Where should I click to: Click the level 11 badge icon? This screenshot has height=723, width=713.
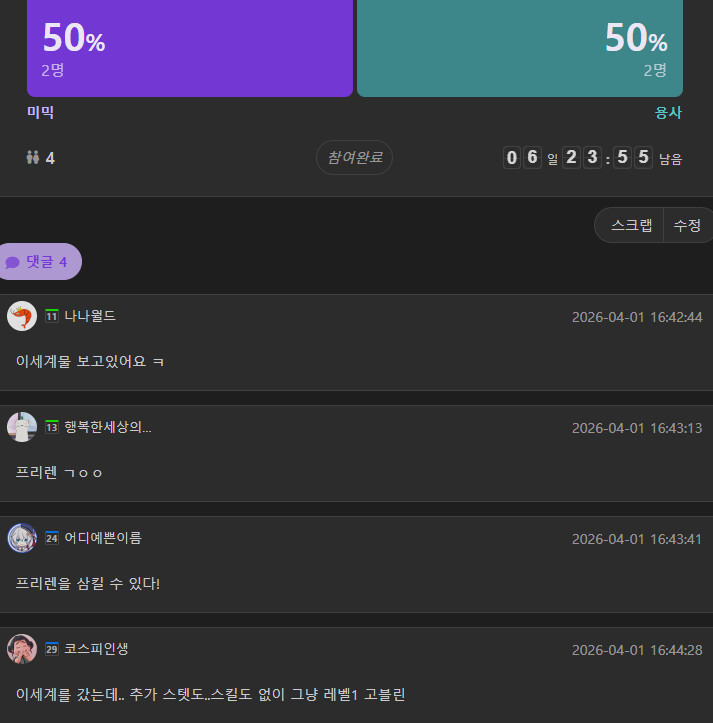[x=52, y=316]
